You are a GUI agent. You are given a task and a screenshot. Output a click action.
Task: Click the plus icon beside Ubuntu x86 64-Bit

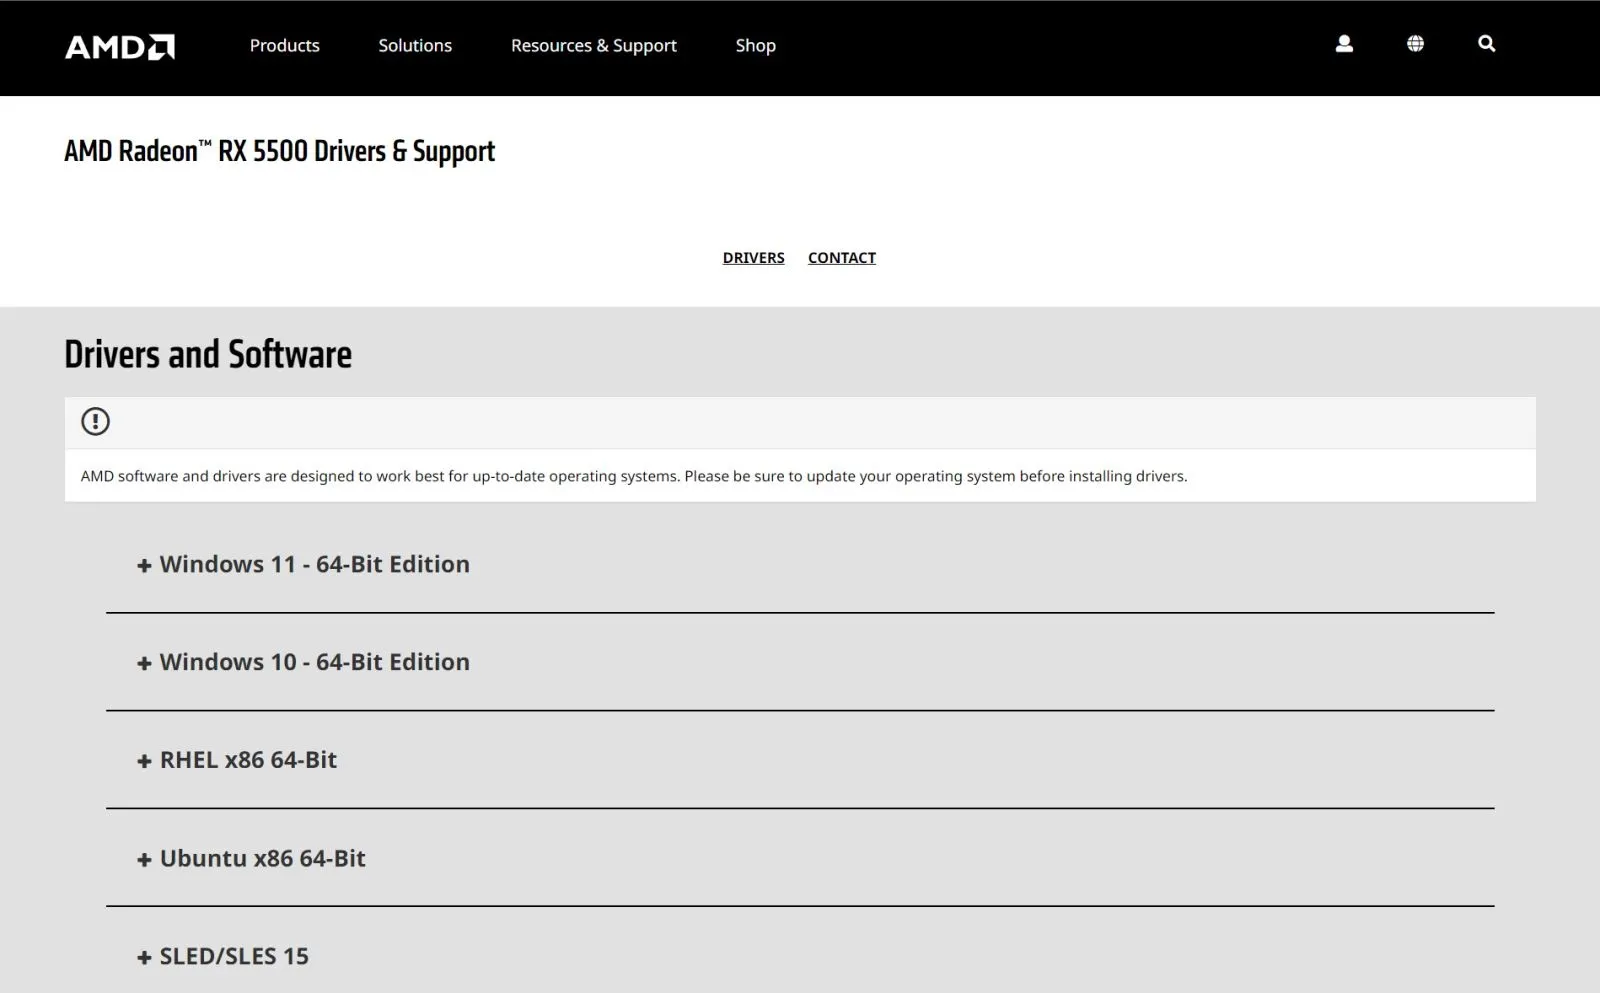144,860
